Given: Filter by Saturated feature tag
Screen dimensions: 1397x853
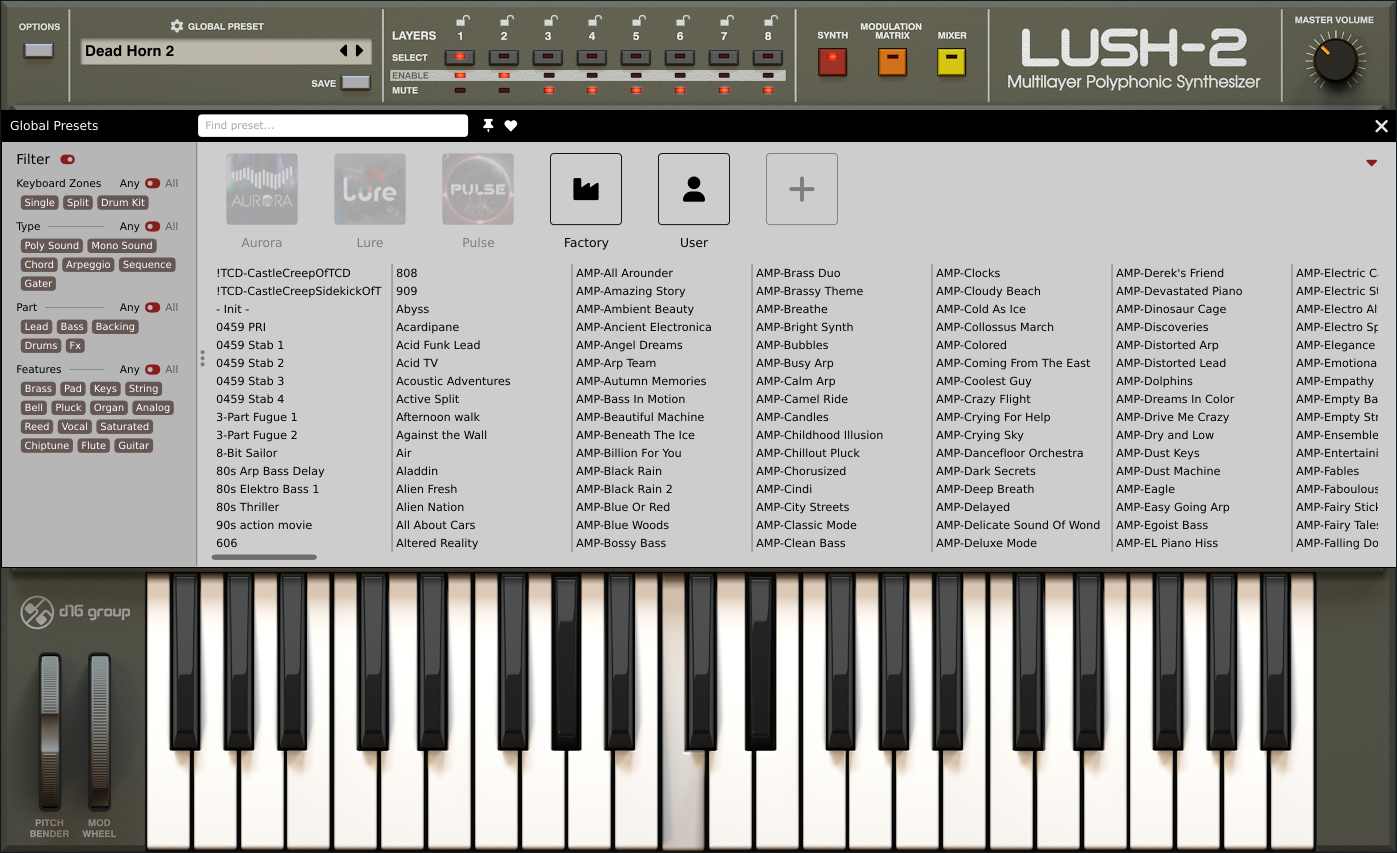Looking at the screenshot, I should click(125, 426).
